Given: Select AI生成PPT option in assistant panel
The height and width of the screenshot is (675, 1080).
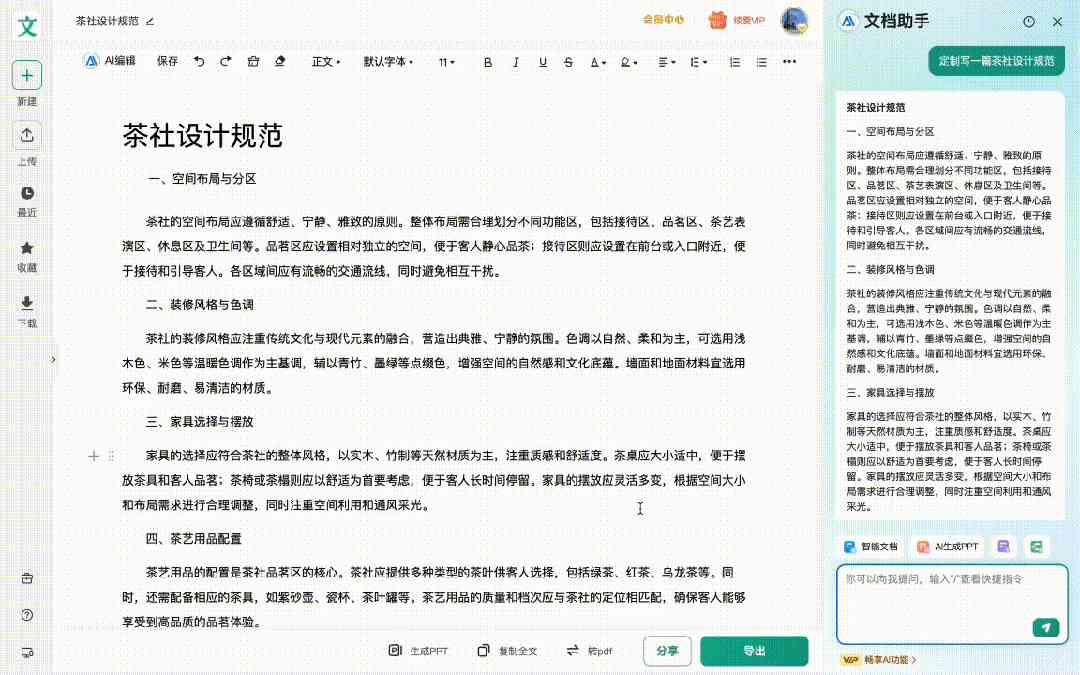Looking at the screenshot, I should tap(948, 547).
